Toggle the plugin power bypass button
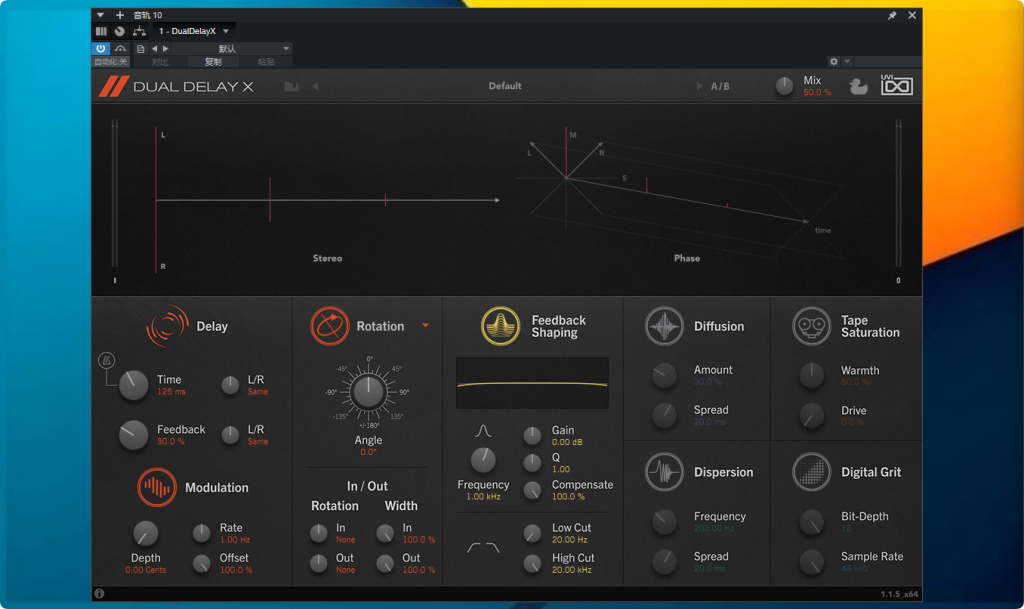1024x609 pixels. point(101,48)
